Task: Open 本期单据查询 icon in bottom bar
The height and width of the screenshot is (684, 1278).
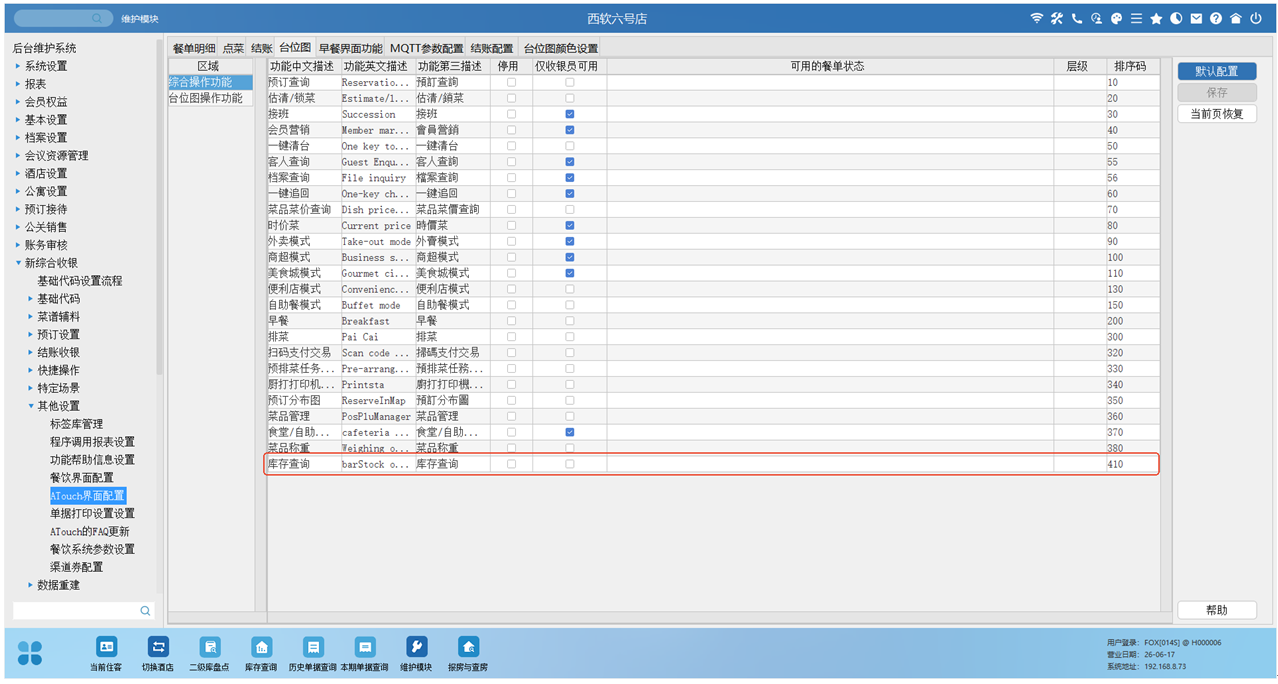Action: [365, 646]
